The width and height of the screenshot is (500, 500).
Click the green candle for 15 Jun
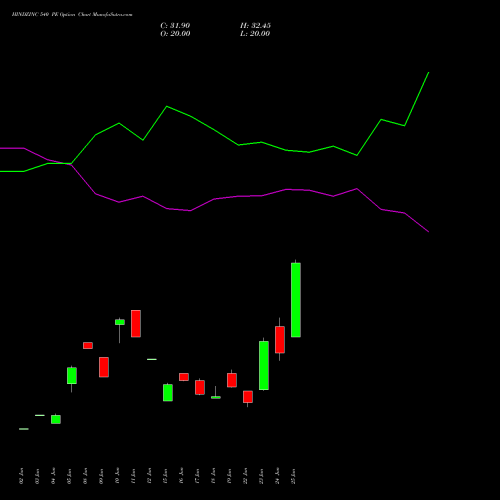tap(168, 392)
